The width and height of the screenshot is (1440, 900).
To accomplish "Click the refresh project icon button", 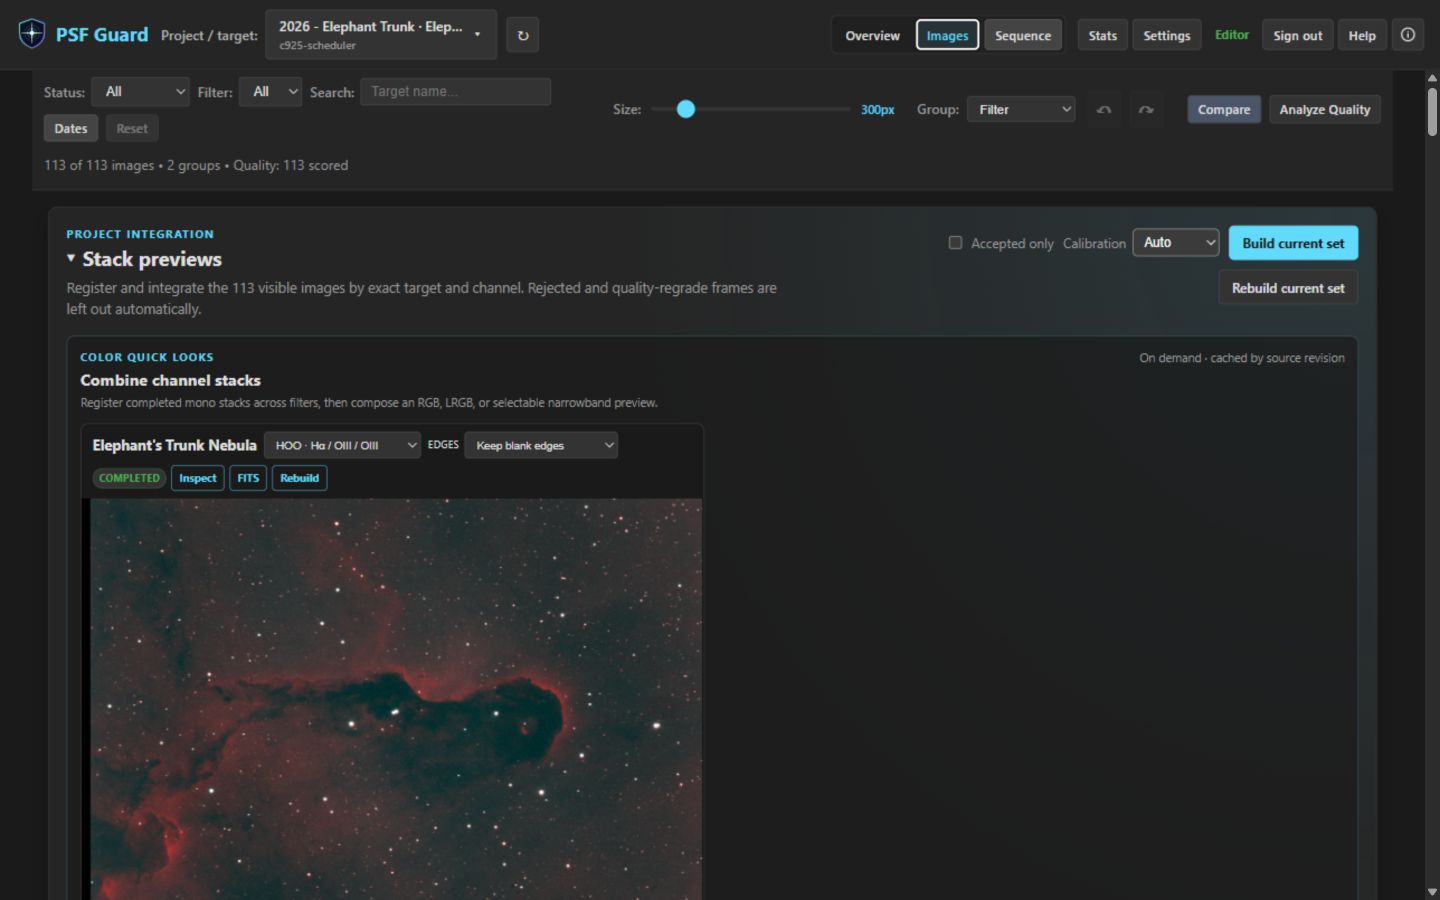I will point(522,35).
